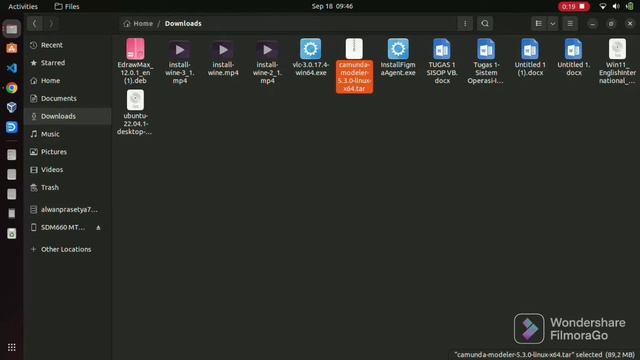Open Other Locations in sidebar

[x=67, y=249]
